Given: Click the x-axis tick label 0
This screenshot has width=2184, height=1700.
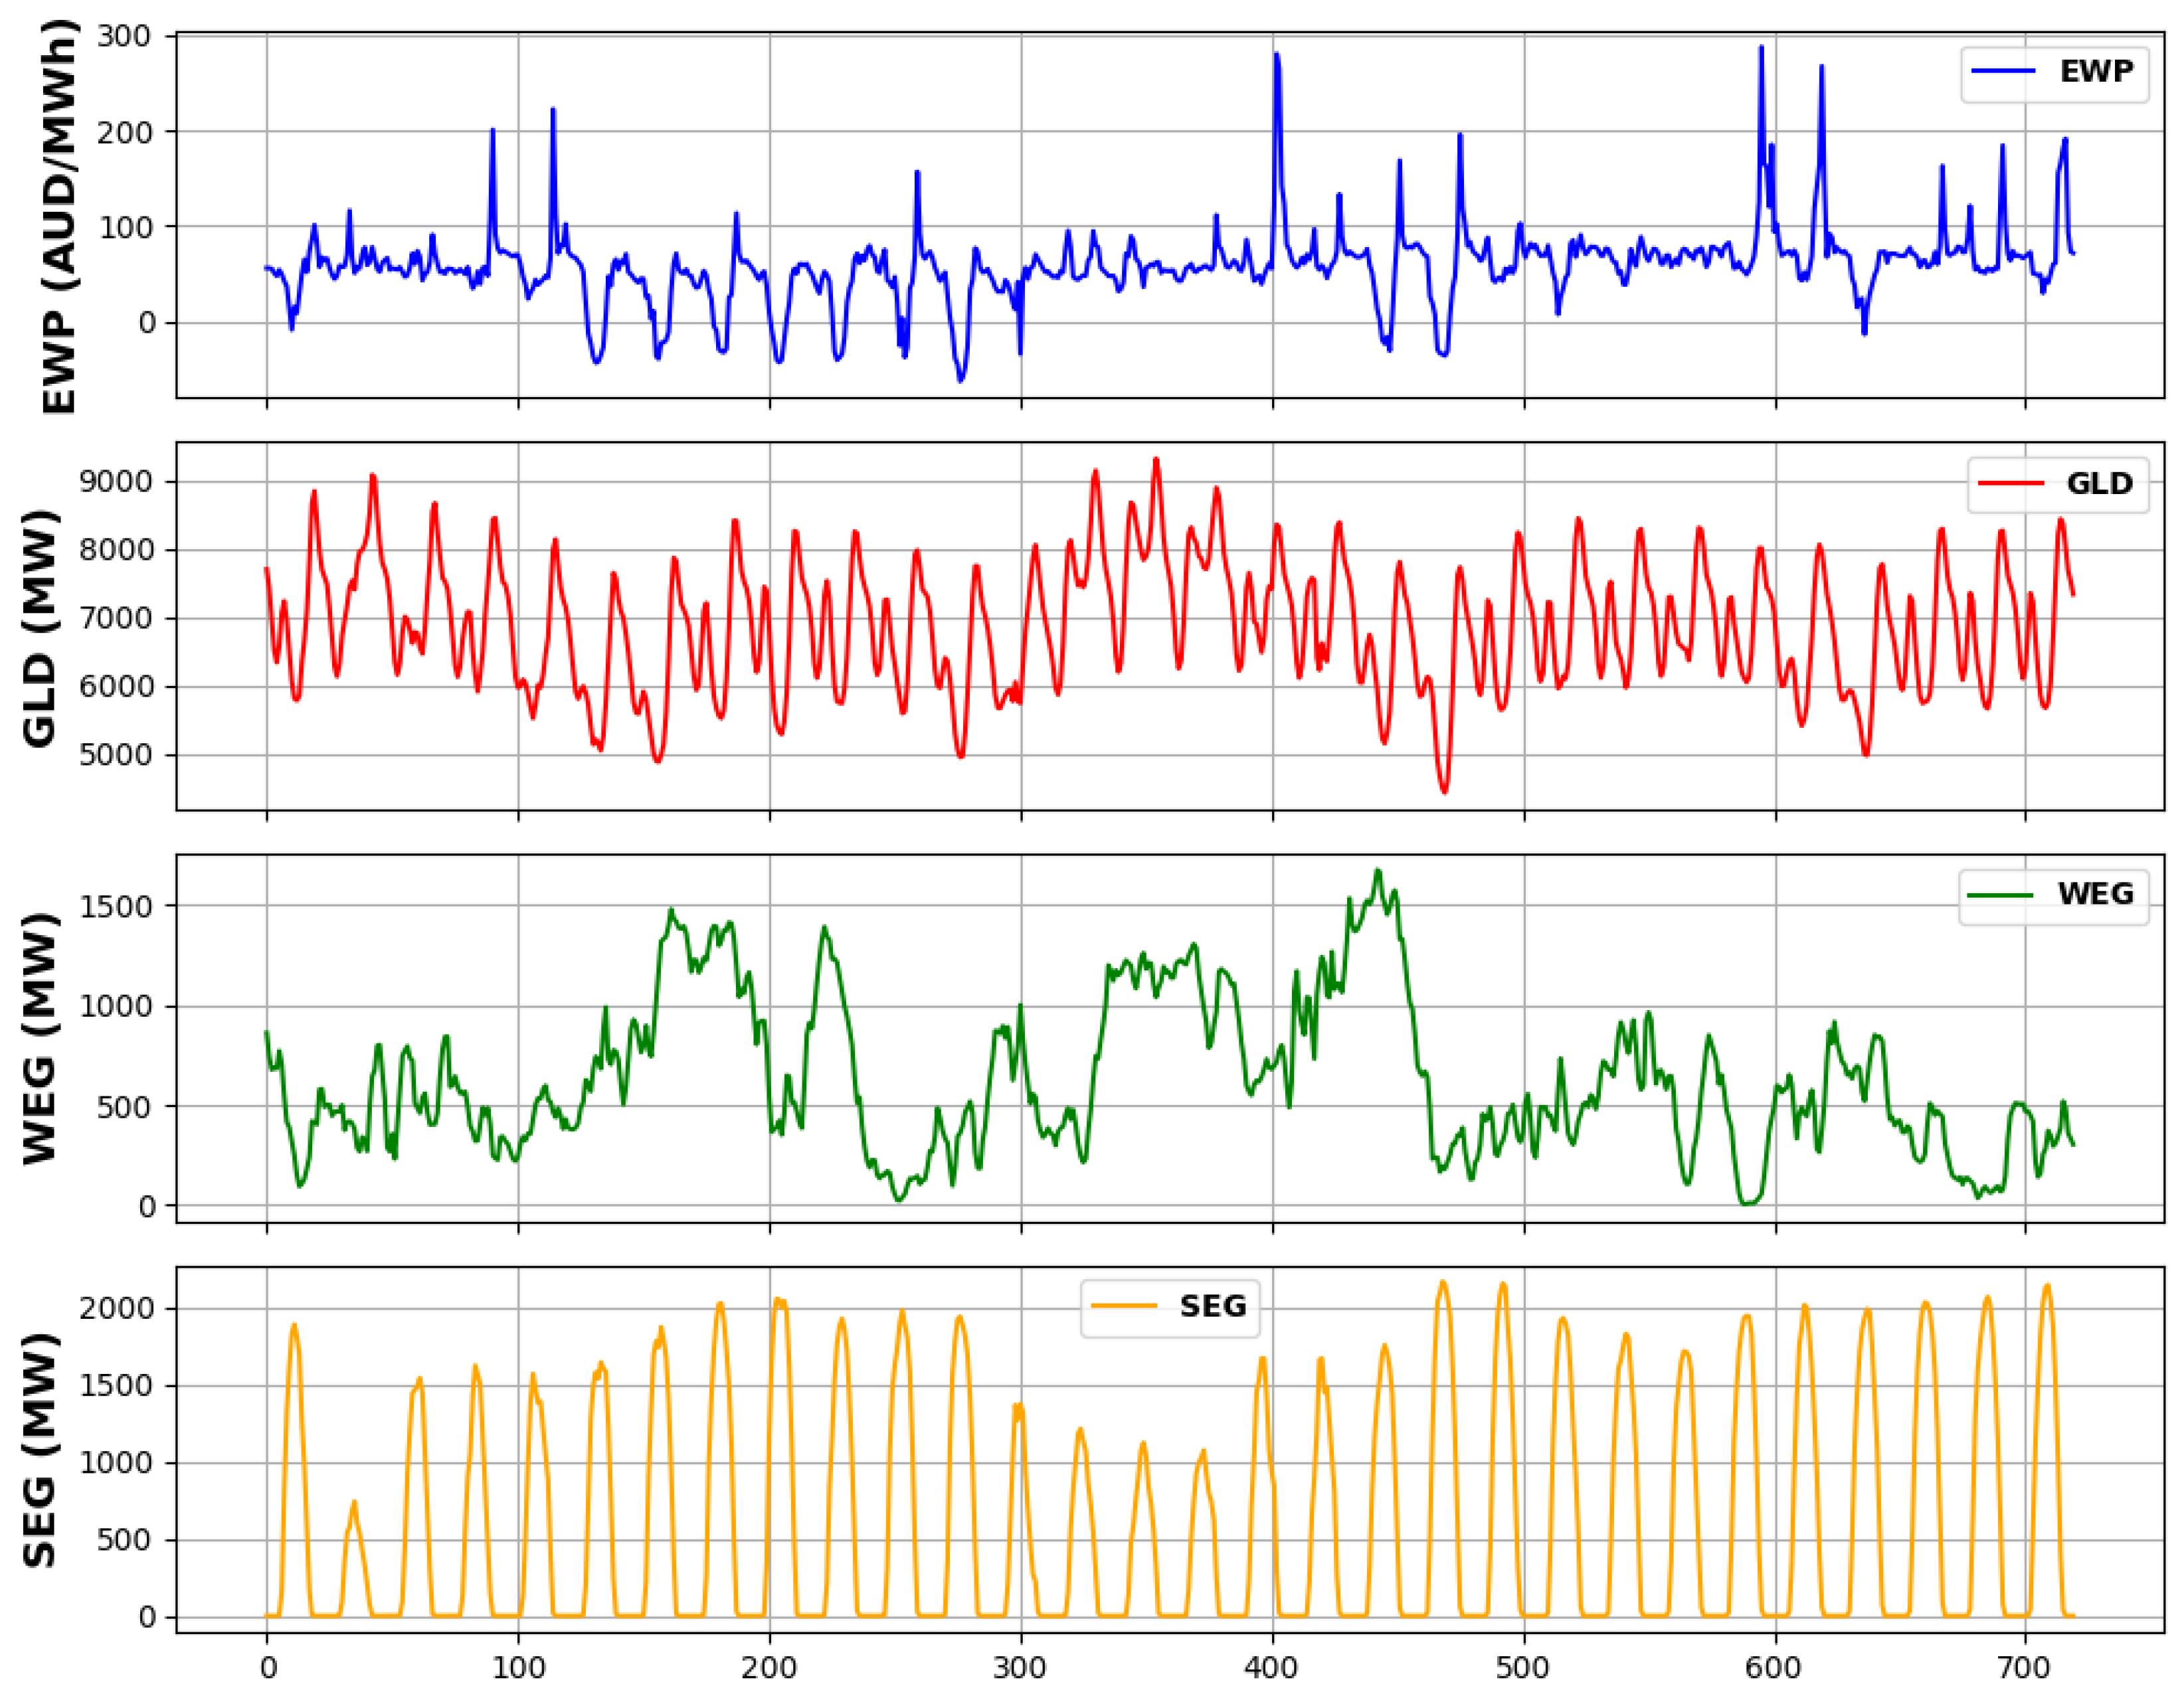Looking at the screenshot, I should [267, 1668].
